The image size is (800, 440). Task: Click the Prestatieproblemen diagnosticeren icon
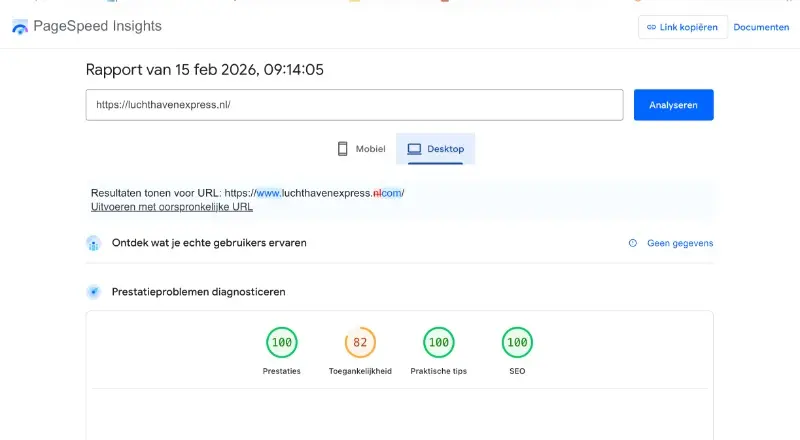93,292
